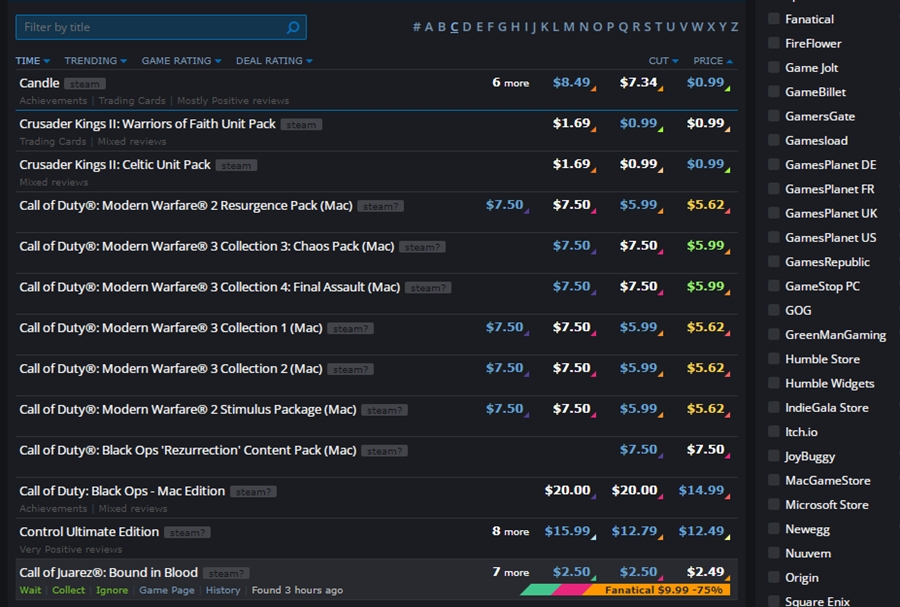This screenshot has height=607, width=900.
Task: Jump to titles starting with letter Z
Action: click(x=734, y=27)
